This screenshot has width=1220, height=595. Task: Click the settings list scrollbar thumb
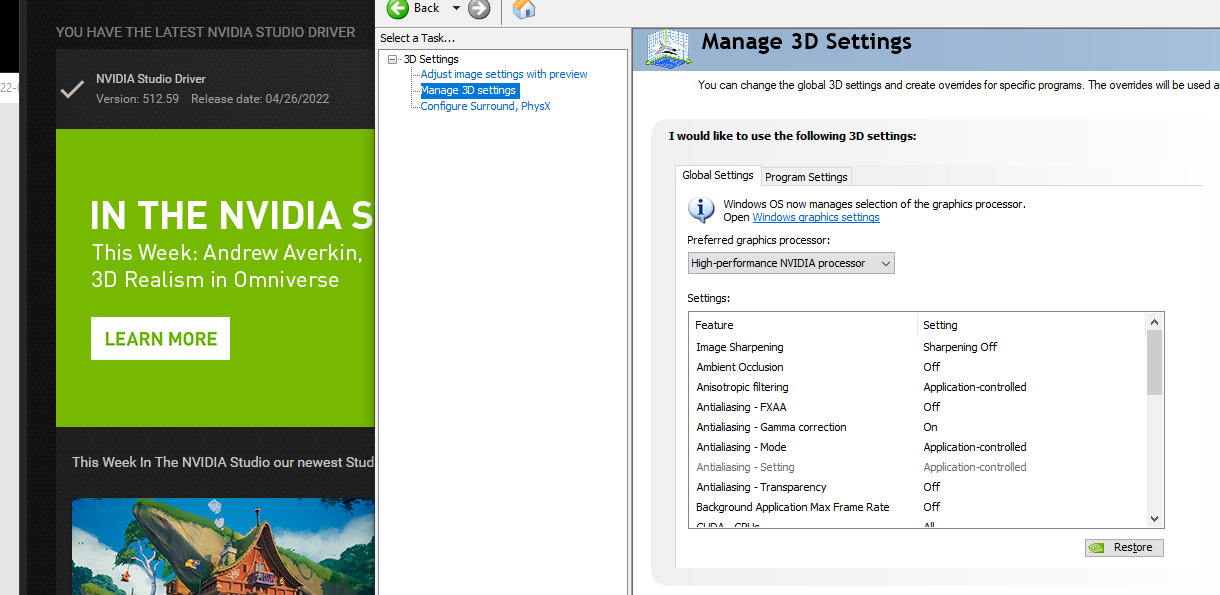(1154, 362)
